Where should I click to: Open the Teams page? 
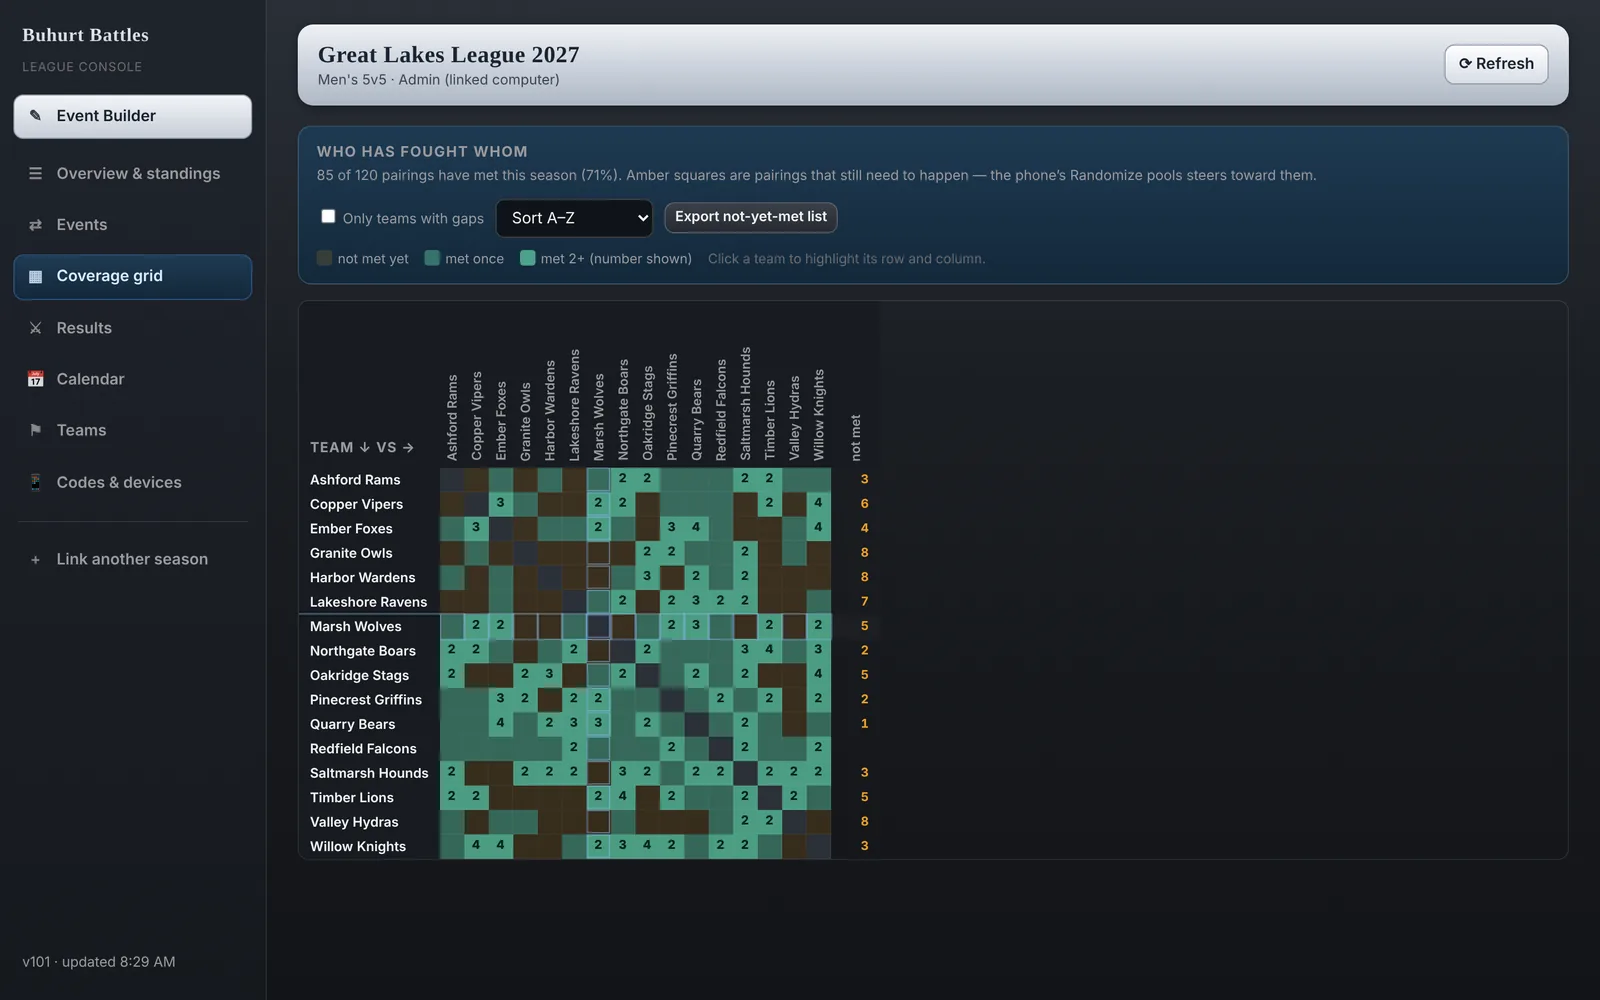point(132,430)
